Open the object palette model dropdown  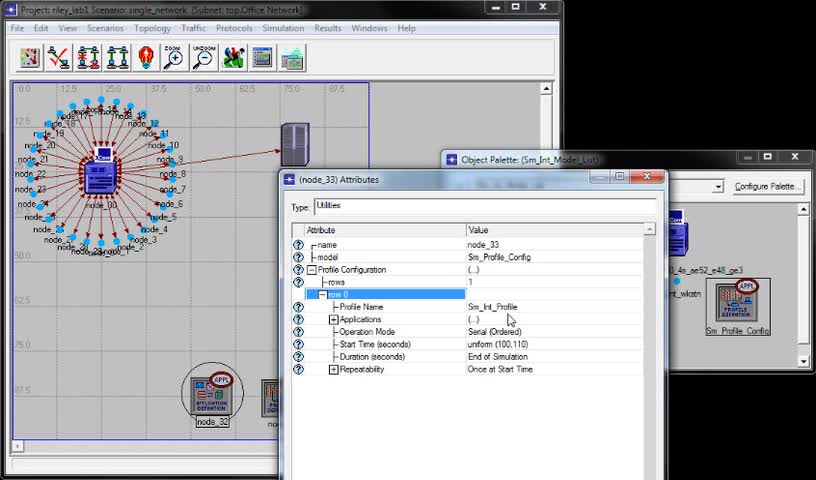[717, 187]
